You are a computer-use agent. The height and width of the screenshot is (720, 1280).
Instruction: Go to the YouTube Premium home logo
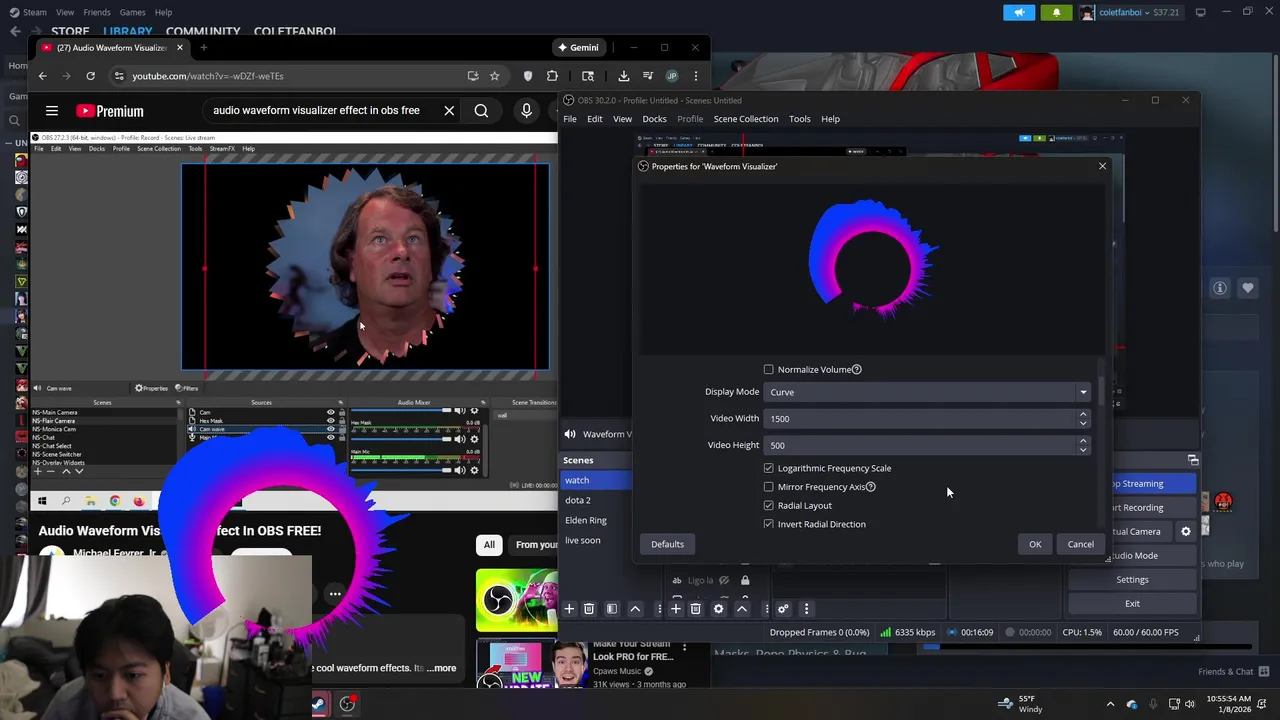(109, 111)
